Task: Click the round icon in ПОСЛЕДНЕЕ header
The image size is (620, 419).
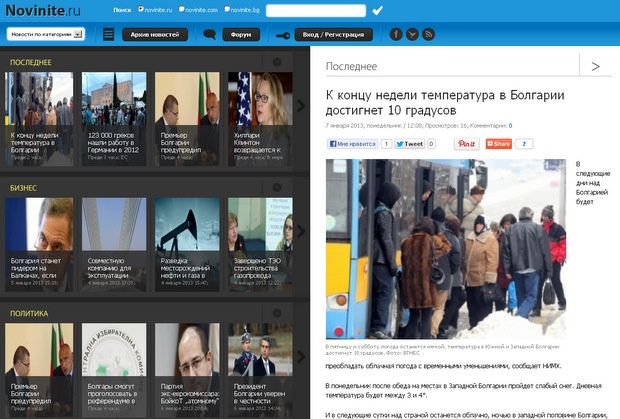Action: click(277, 62)
